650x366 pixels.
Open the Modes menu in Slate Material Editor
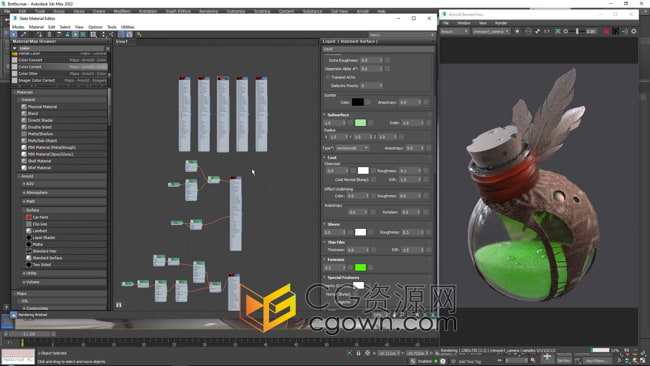(18, 27)
